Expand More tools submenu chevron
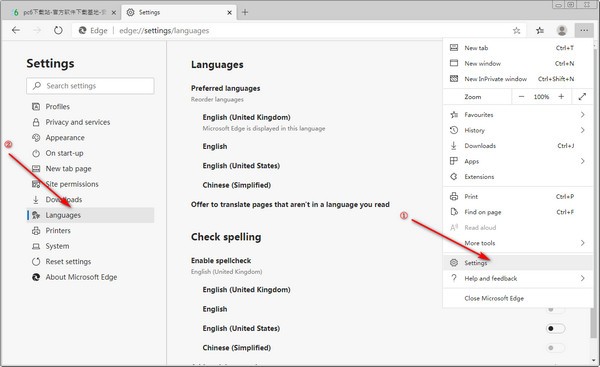This screenshot has width=600, height=367. pos(582,243)
